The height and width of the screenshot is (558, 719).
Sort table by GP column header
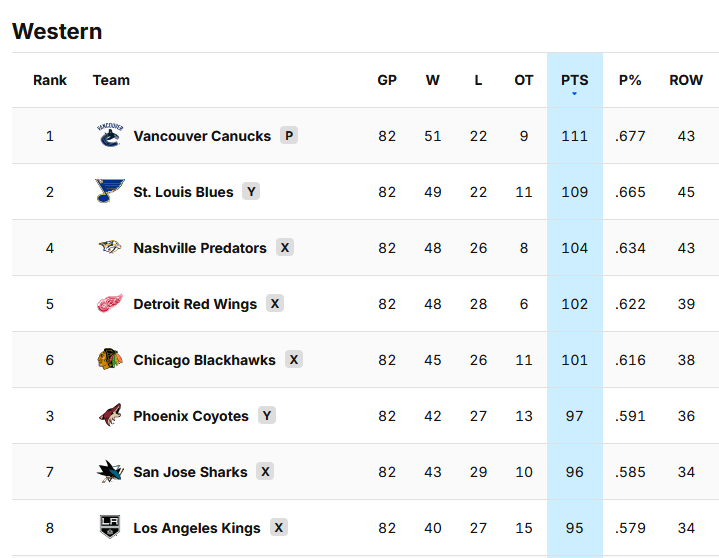387,80
